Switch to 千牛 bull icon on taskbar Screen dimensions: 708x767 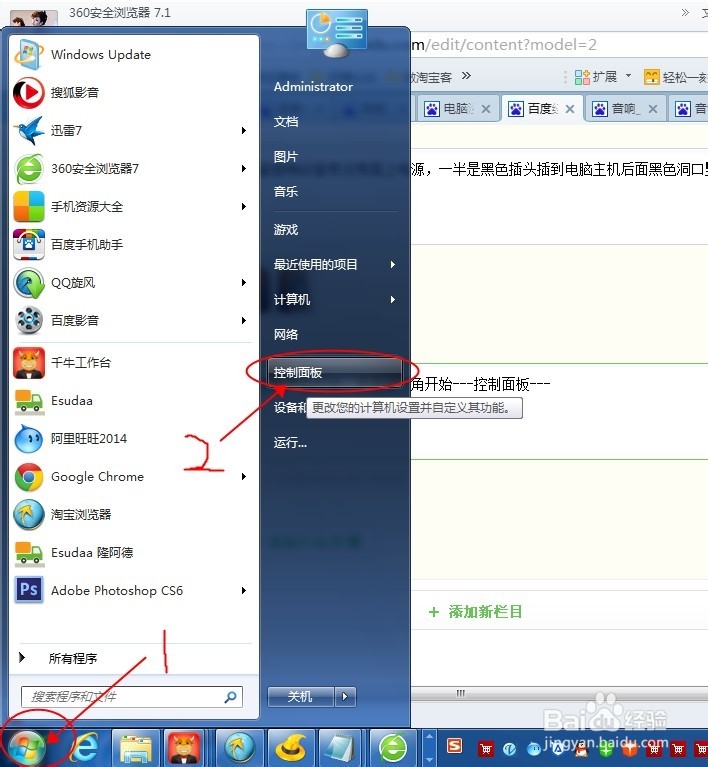[184, 747]
